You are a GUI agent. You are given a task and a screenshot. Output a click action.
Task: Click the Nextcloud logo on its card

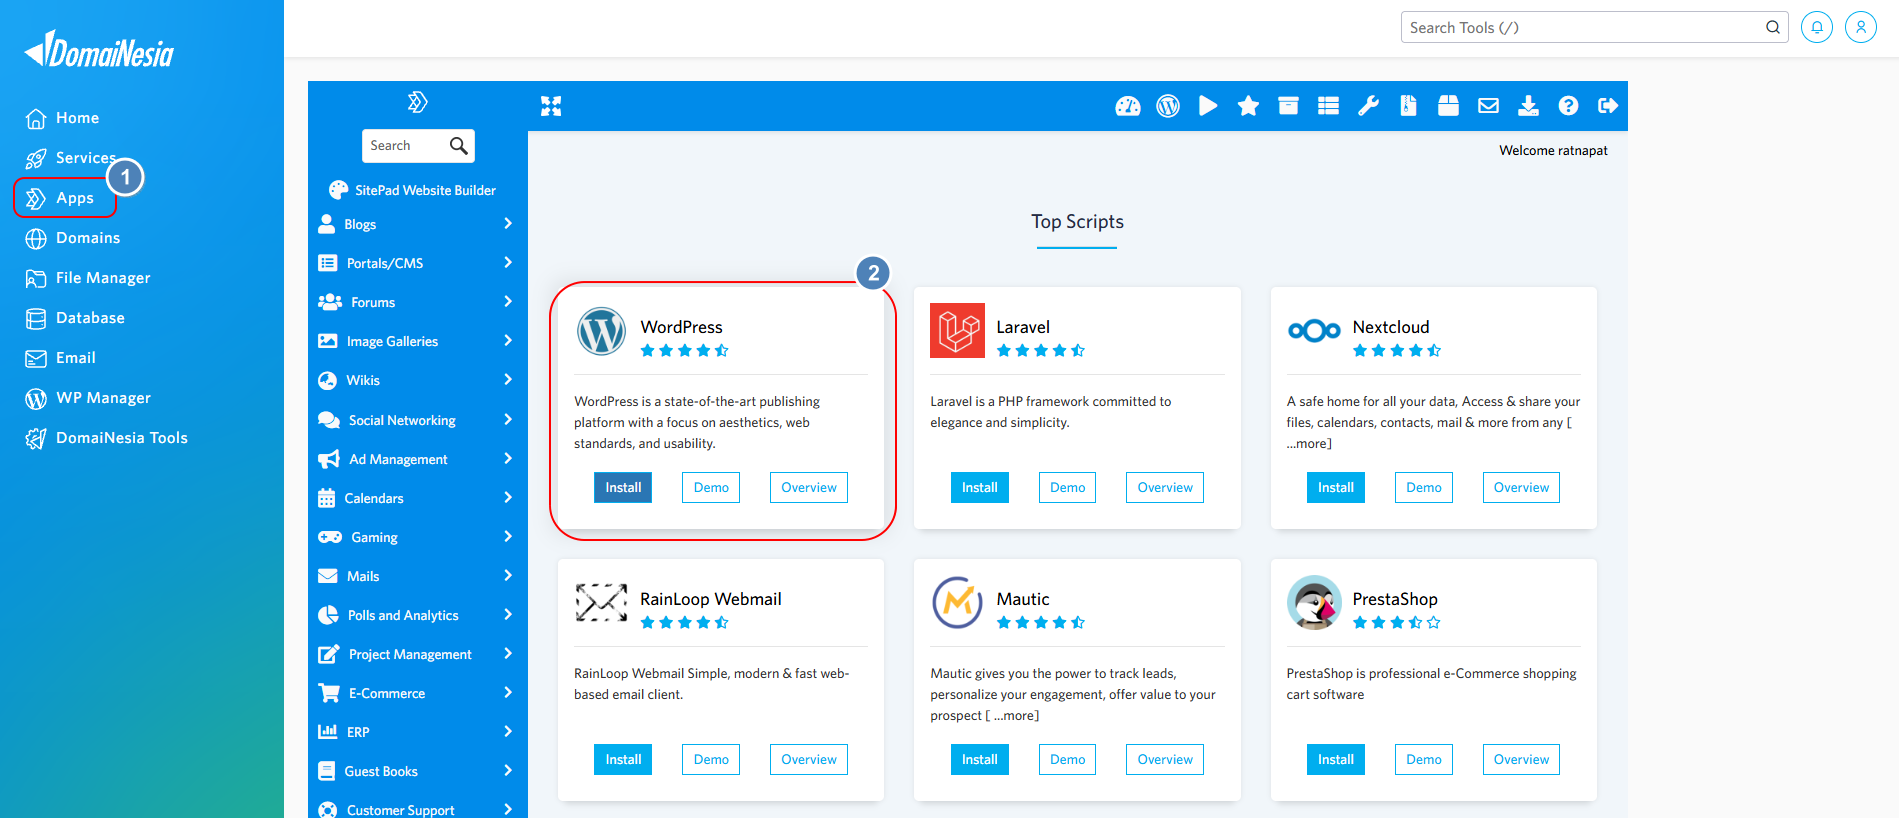tap(1314, 330)
